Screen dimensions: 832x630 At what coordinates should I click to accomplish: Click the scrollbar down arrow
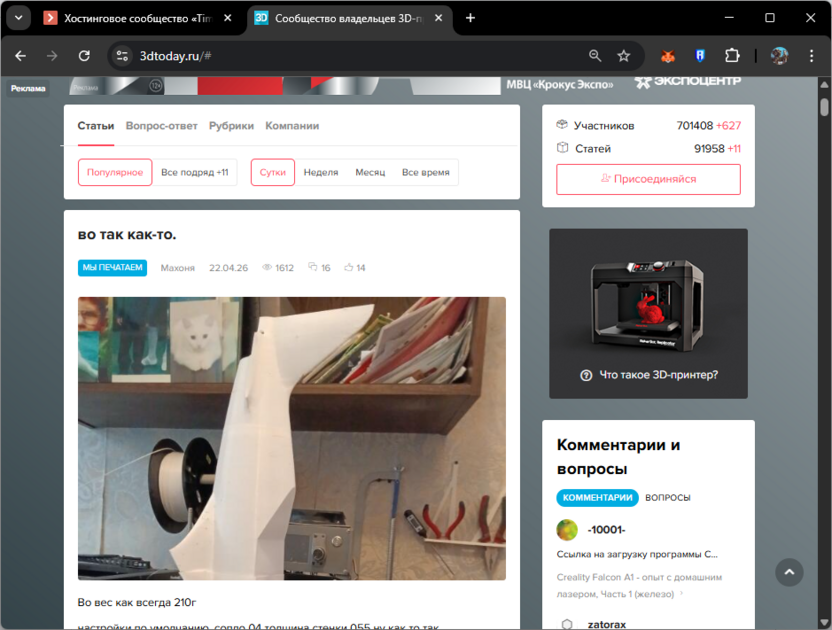824,623
